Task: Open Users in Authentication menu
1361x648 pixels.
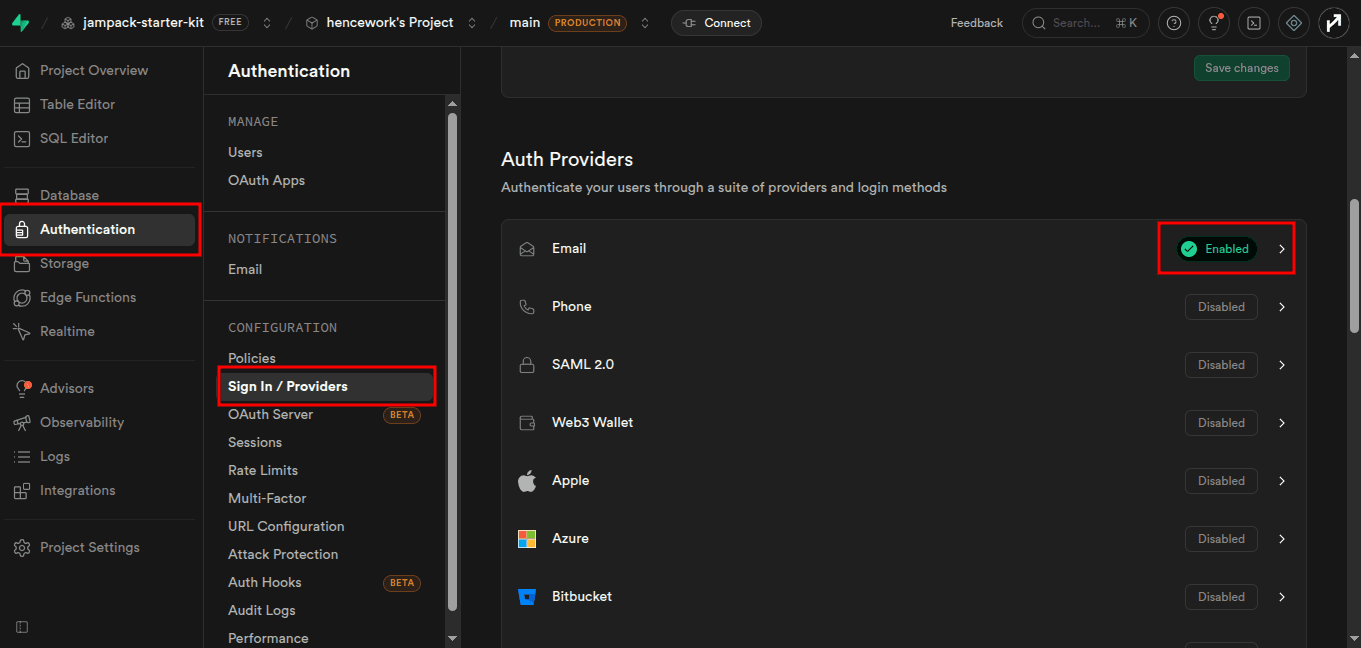Action: click(x=245, y=153)
